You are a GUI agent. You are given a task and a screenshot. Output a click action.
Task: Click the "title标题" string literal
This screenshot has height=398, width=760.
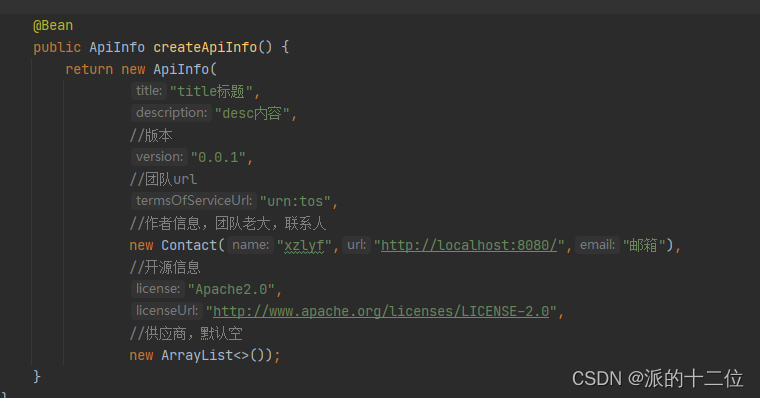[x=211, y=91]
